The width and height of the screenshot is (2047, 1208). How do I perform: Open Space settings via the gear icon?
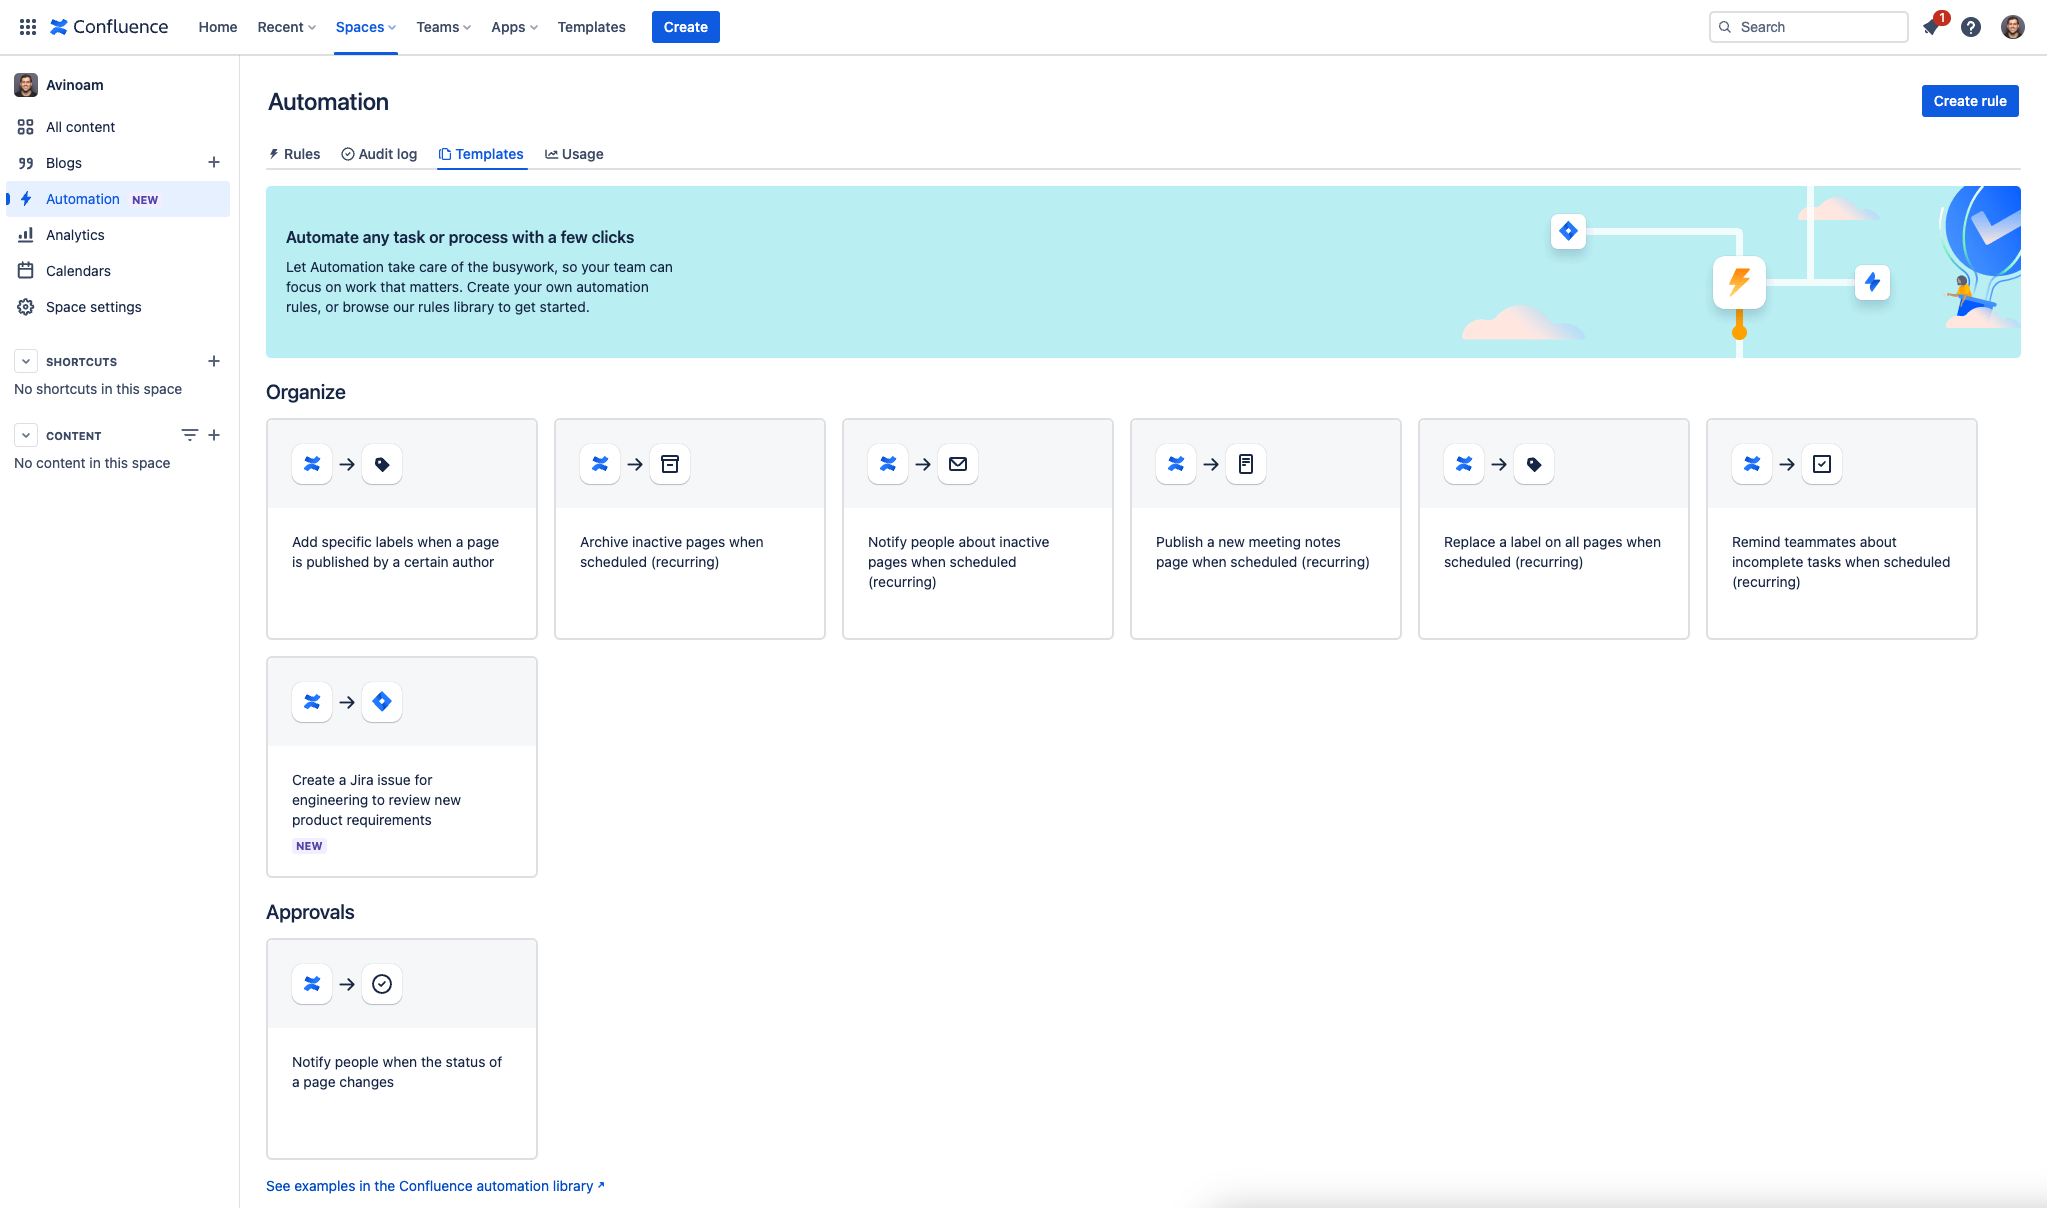(x=25, y=306)
